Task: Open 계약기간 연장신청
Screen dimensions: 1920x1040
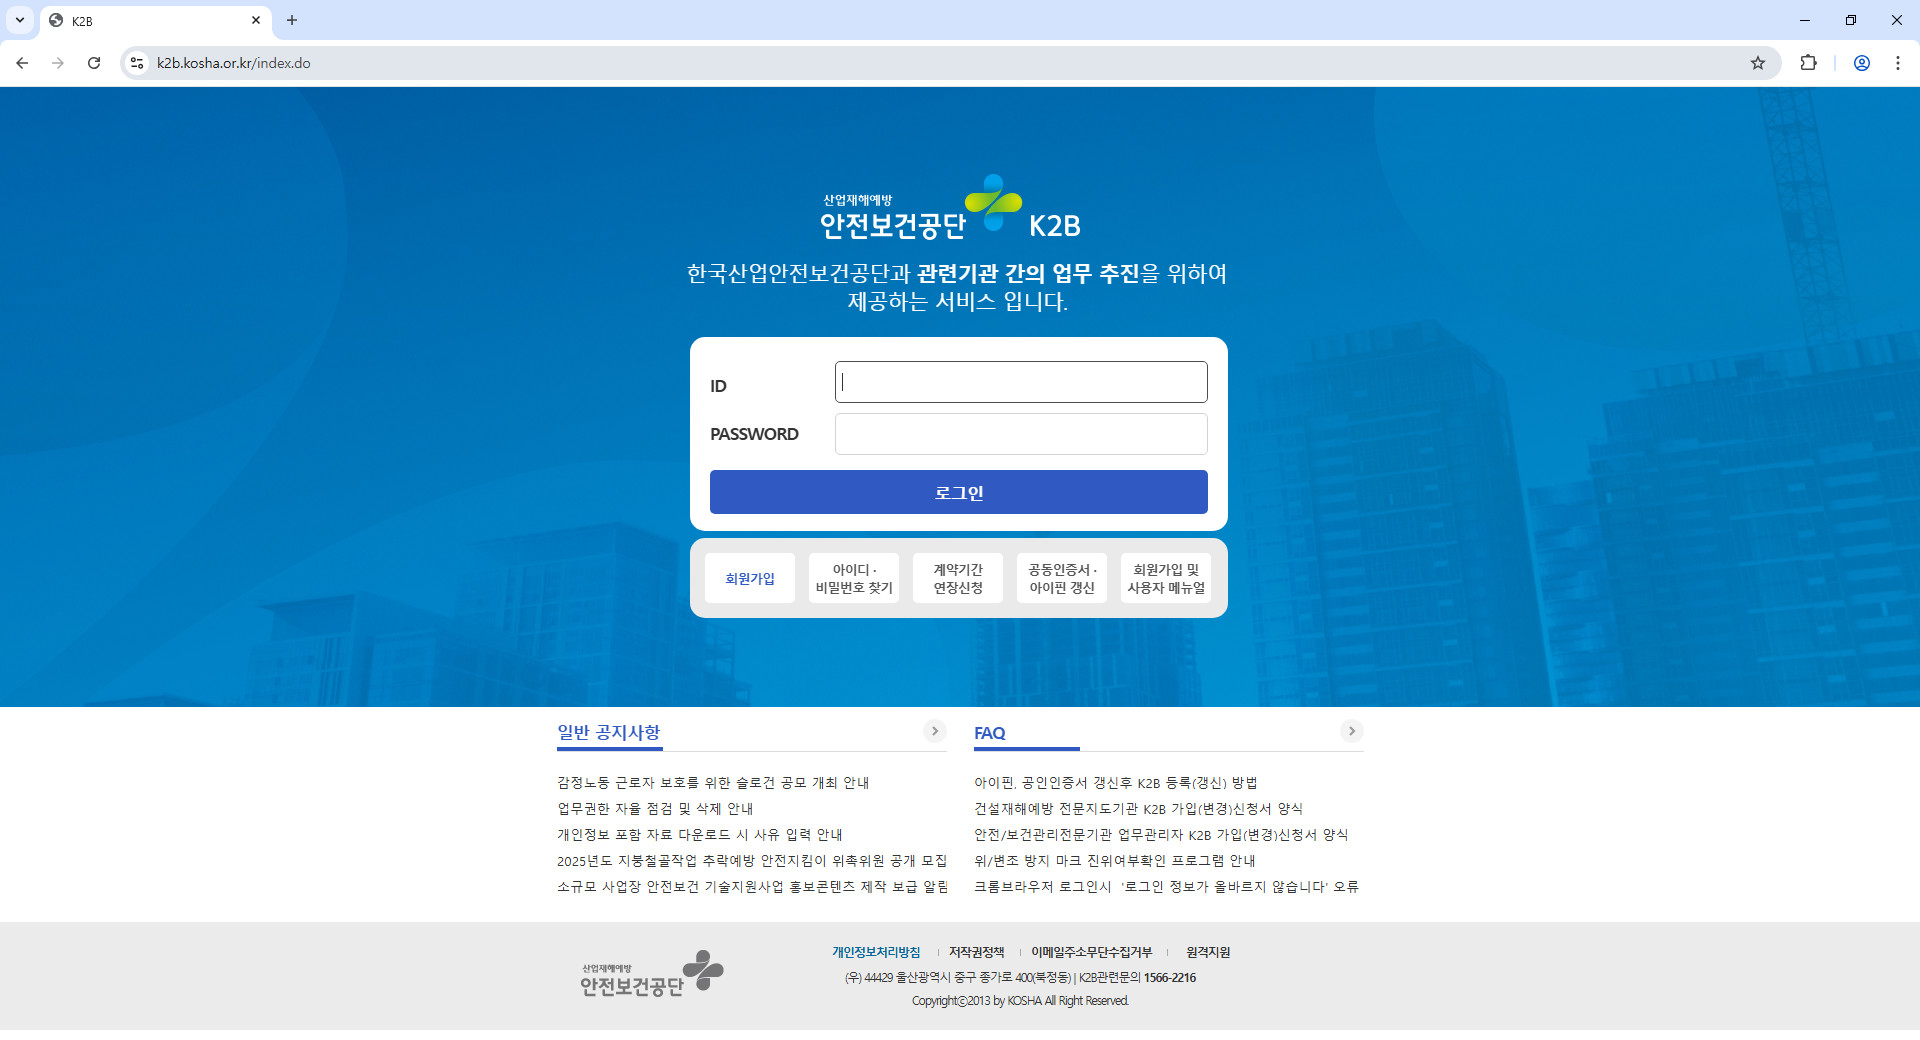Action: [958, 578]
